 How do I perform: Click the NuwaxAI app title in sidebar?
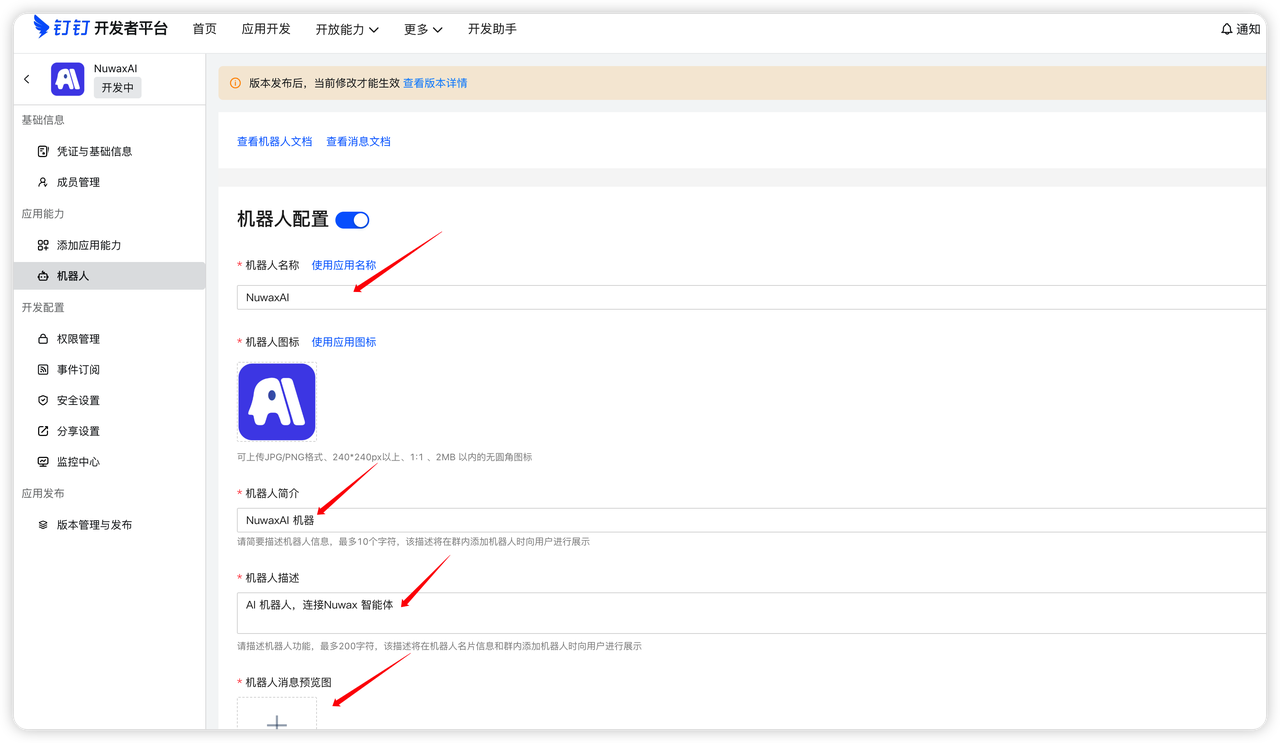pos(116,68)
